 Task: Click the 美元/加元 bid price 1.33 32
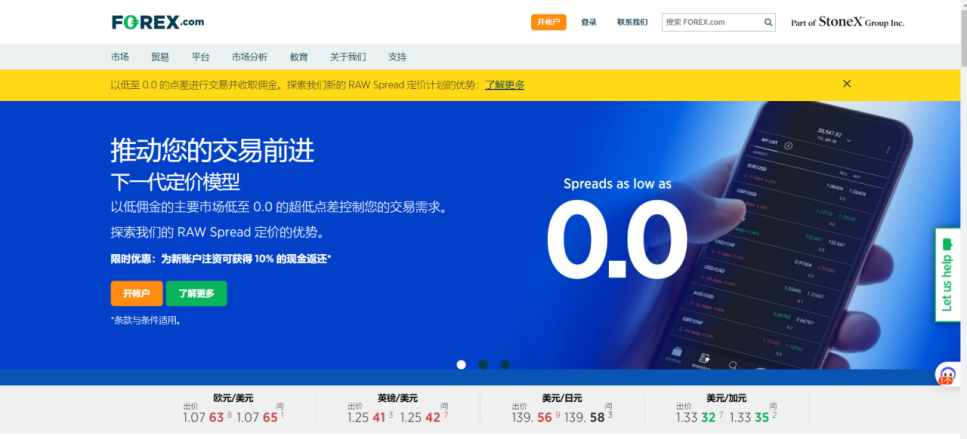700,417
